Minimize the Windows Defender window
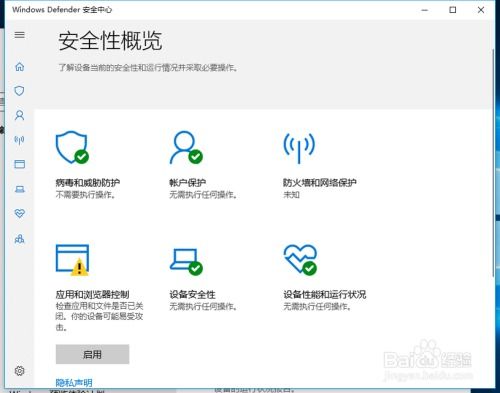 tap(424, 10)
